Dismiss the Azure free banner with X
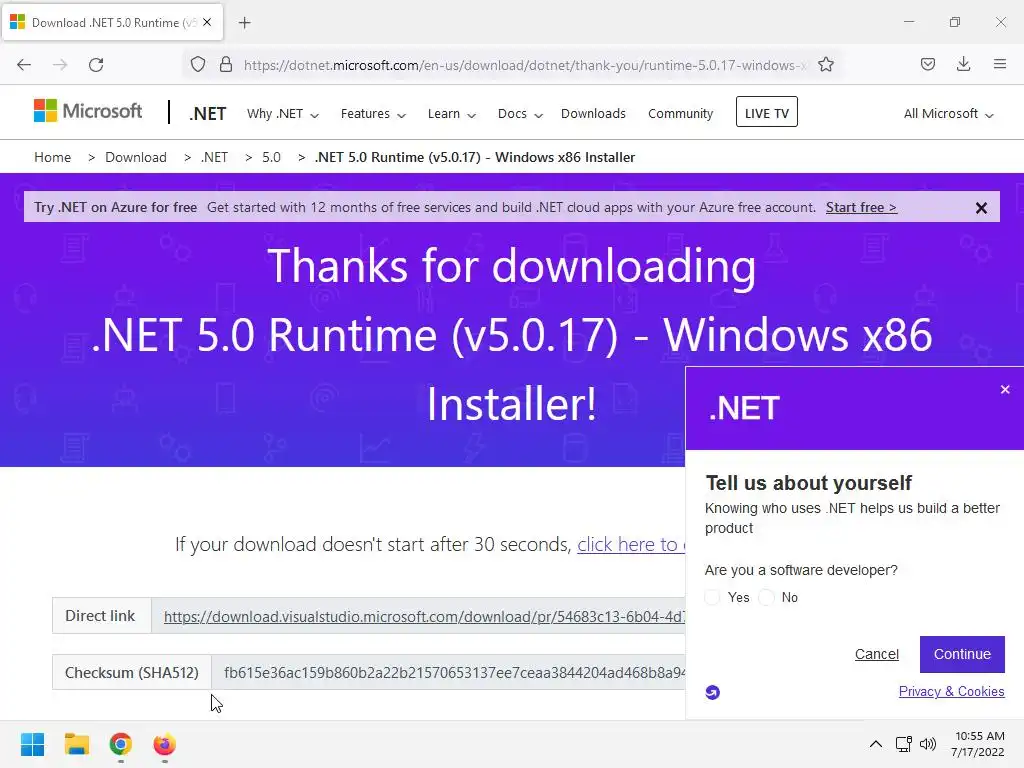Viewport: 1024px width, 768px height. 981,208
